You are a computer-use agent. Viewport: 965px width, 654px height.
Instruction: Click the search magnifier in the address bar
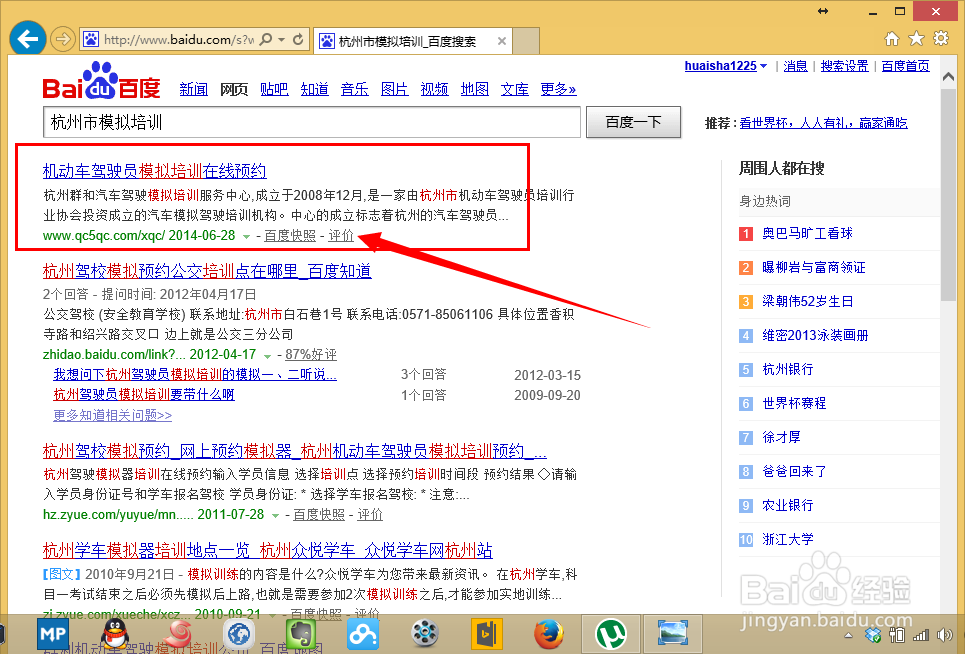[x=266, y=39]
